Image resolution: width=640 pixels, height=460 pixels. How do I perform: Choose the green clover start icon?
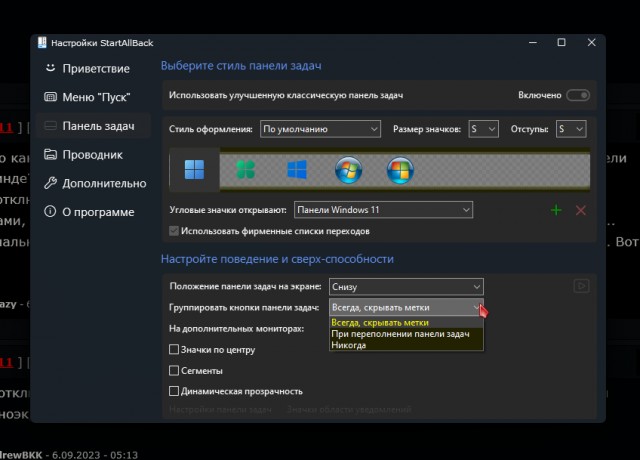click(246, 169)
